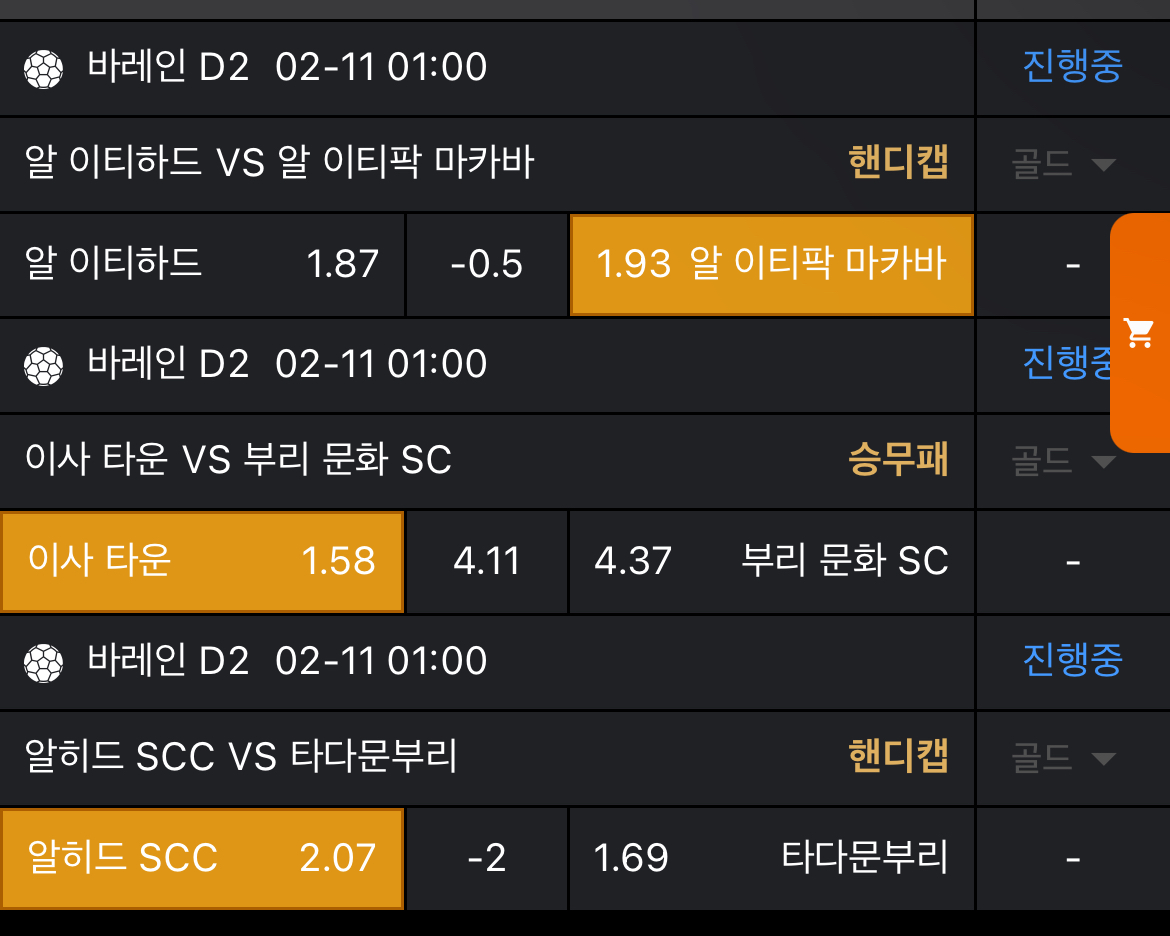Image resolution: width=1170 pixels, height=936 pixels.
Task: Click 진행중 status of 알히드 SCC match
Action: tap(1072, 660)
